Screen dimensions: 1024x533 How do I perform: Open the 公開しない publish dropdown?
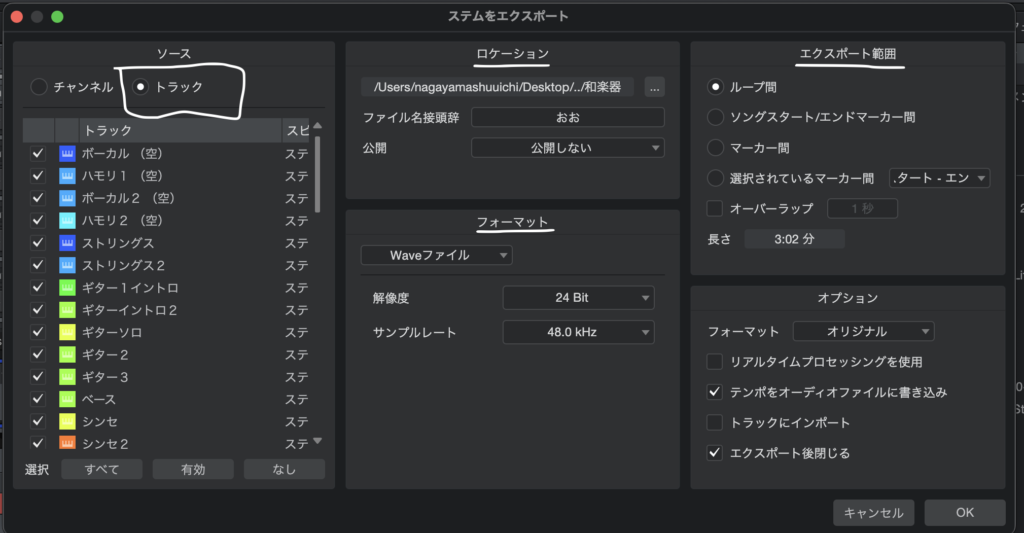pos(567,148)
